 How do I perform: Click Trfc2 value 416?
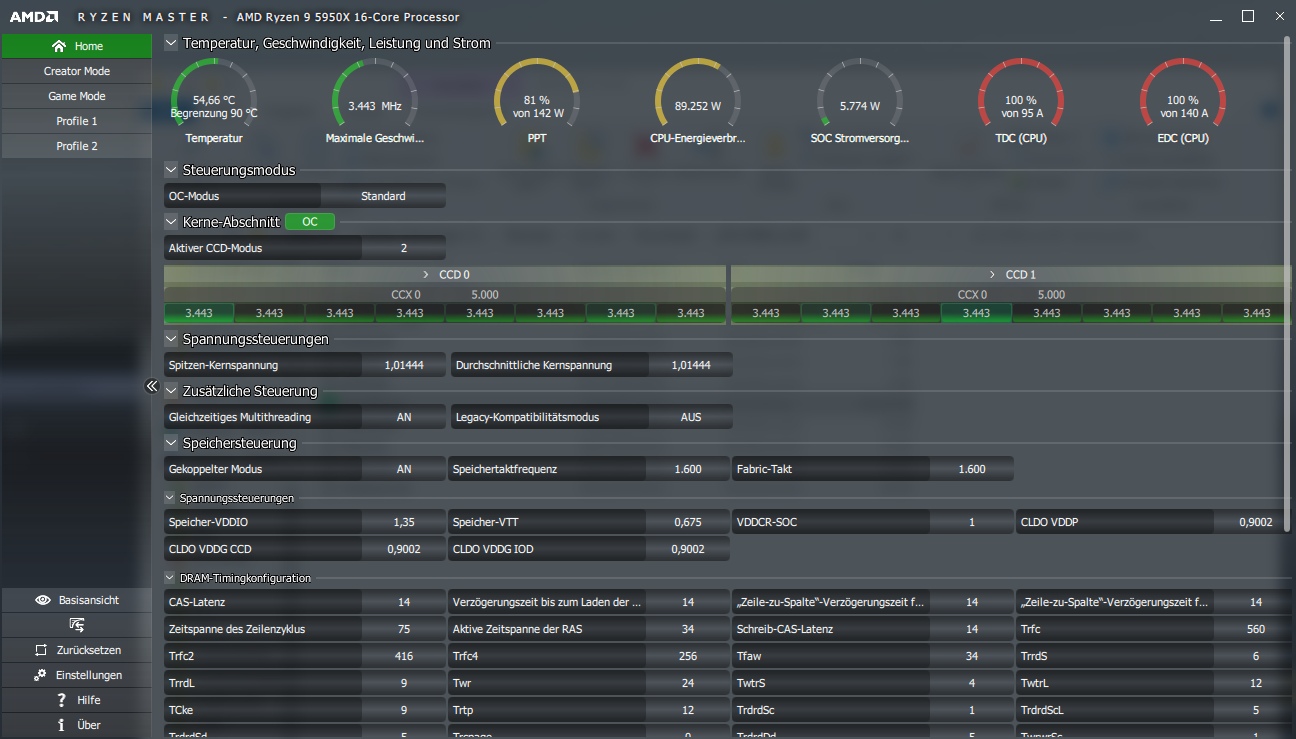click(x=404, y=656)
